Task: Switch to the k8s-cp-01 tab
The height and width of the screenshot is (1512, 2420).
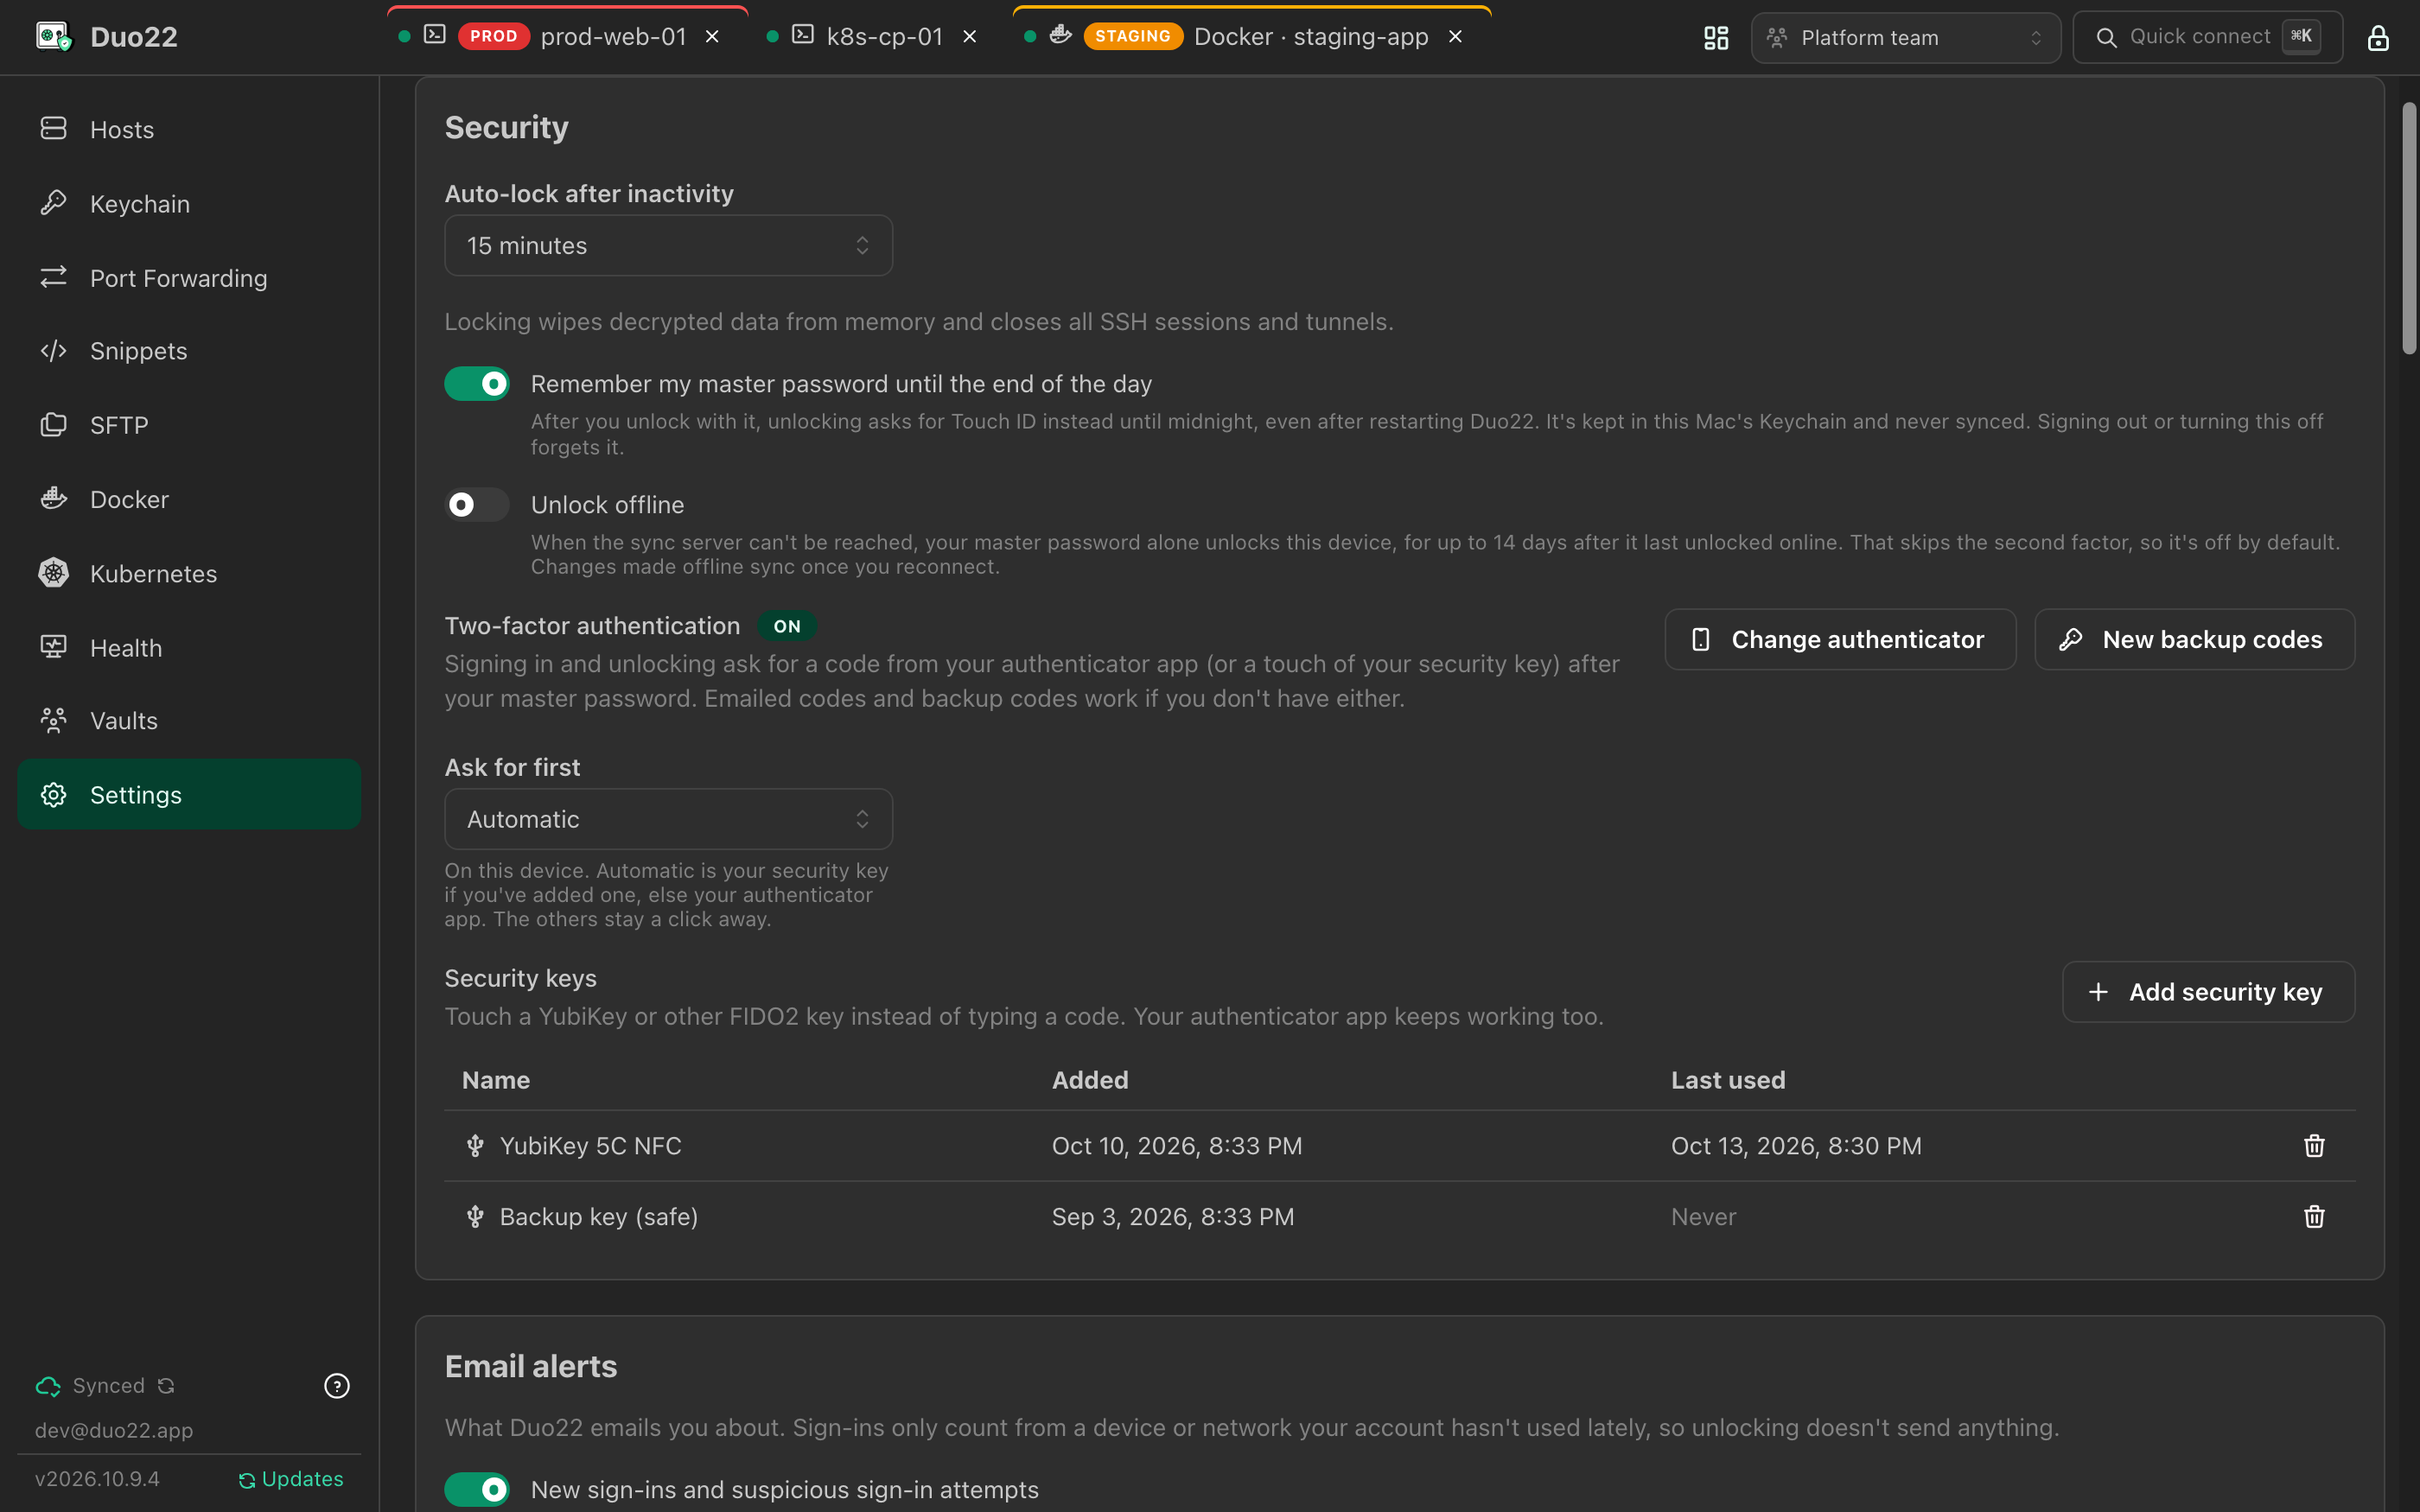Action: 870,37
